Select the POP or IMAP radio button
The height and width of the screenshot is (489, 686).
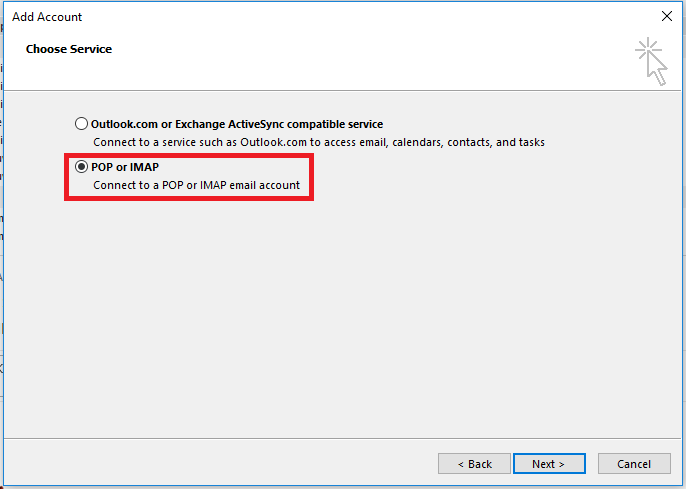tap(82, 167)
